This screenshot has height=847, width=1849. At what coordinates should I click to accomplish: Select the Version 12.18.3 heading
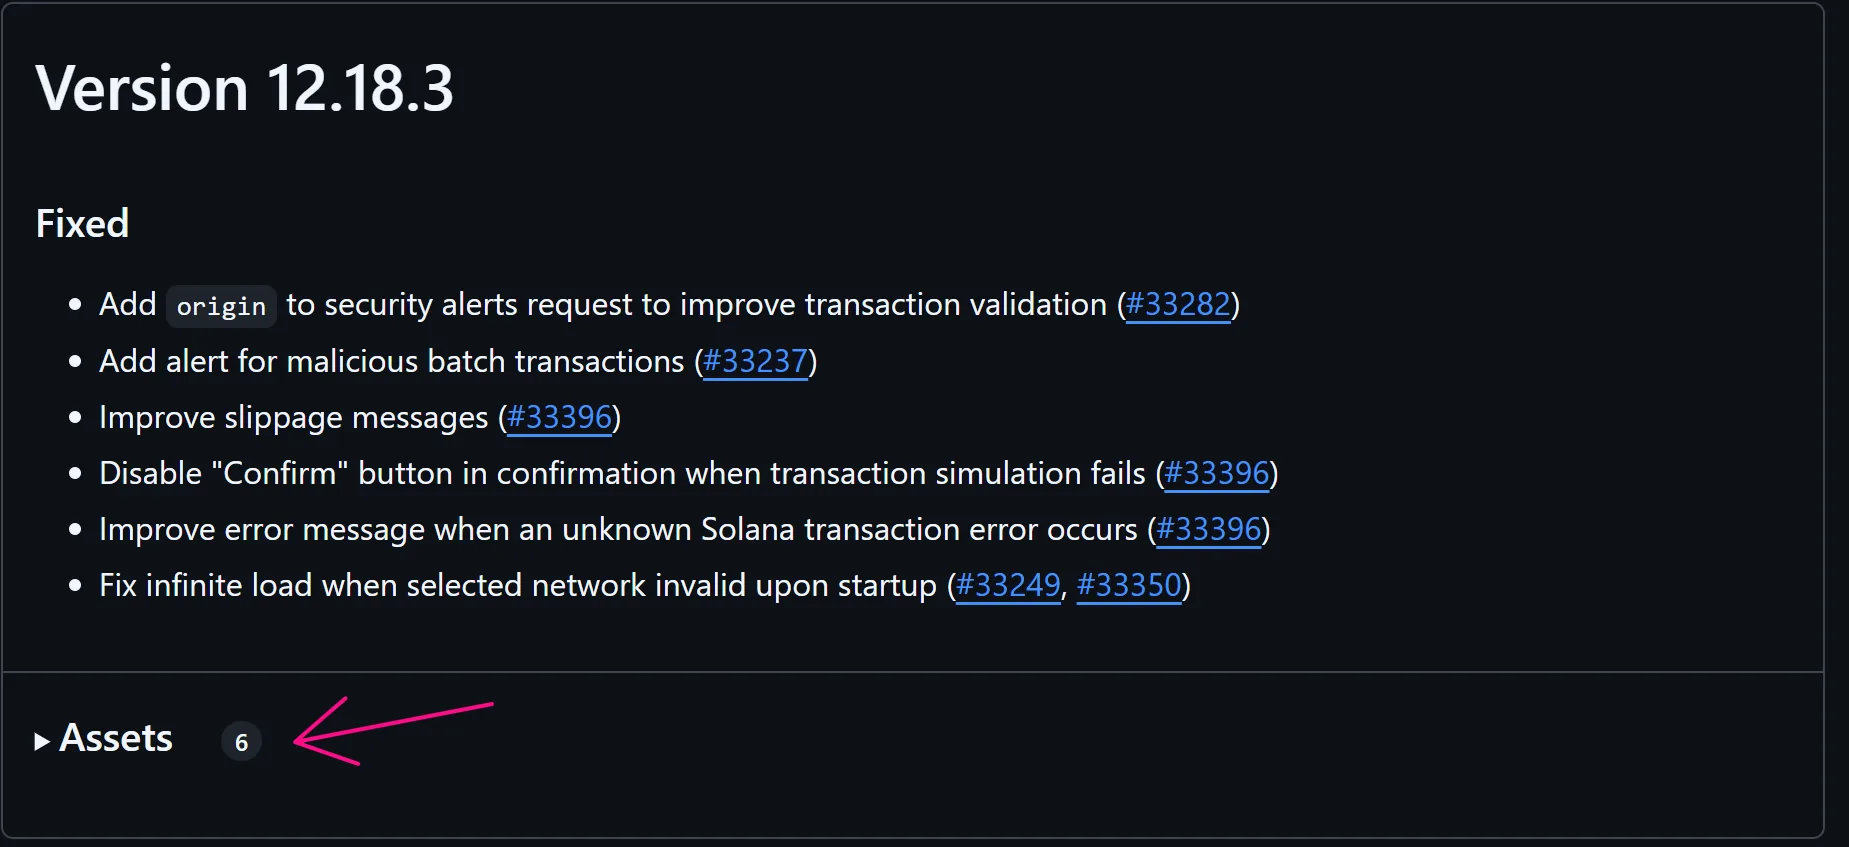246,88
